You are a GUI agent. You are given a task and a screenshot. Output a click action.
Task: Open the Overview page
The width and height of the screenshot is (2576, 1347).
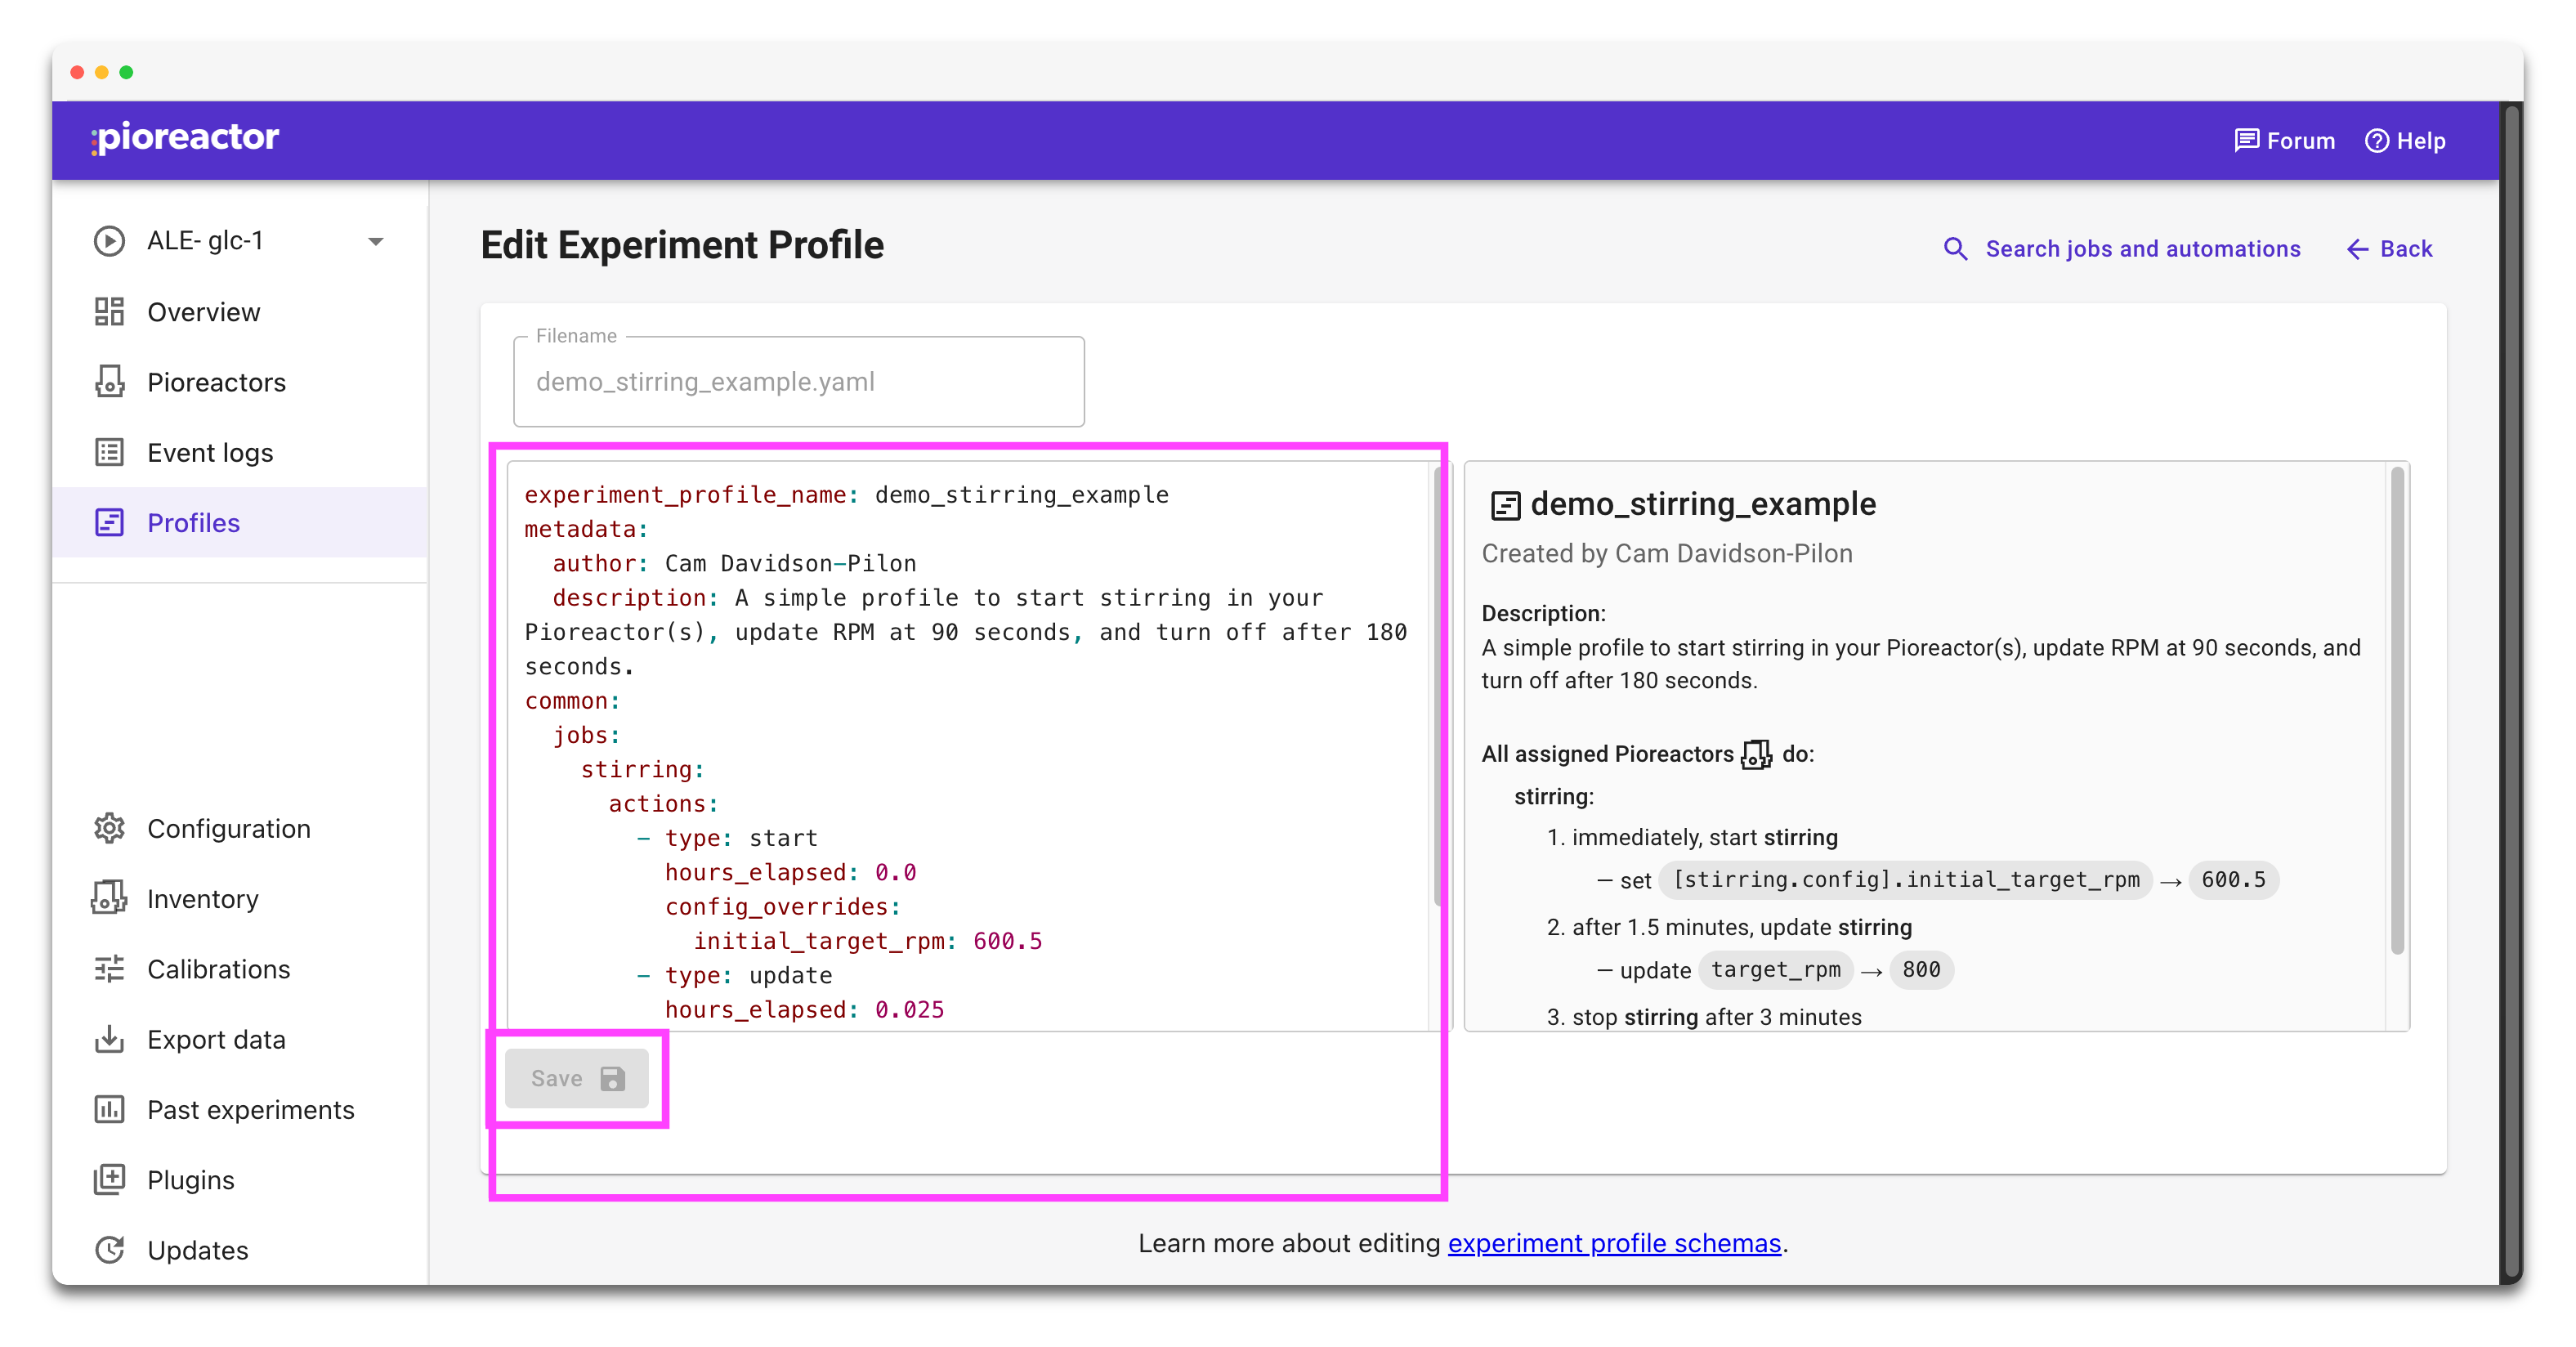point(203,311)
